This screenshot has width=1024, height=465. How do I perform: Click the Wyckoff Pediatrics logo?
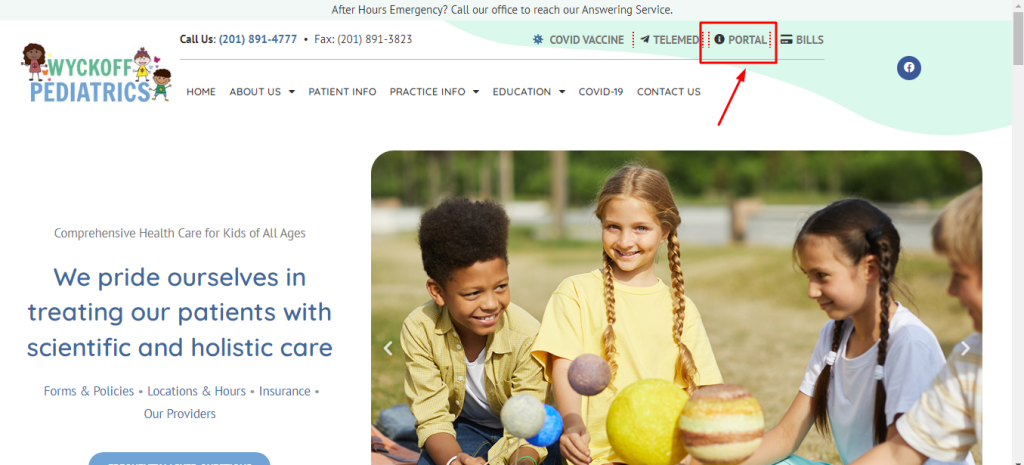97,72
